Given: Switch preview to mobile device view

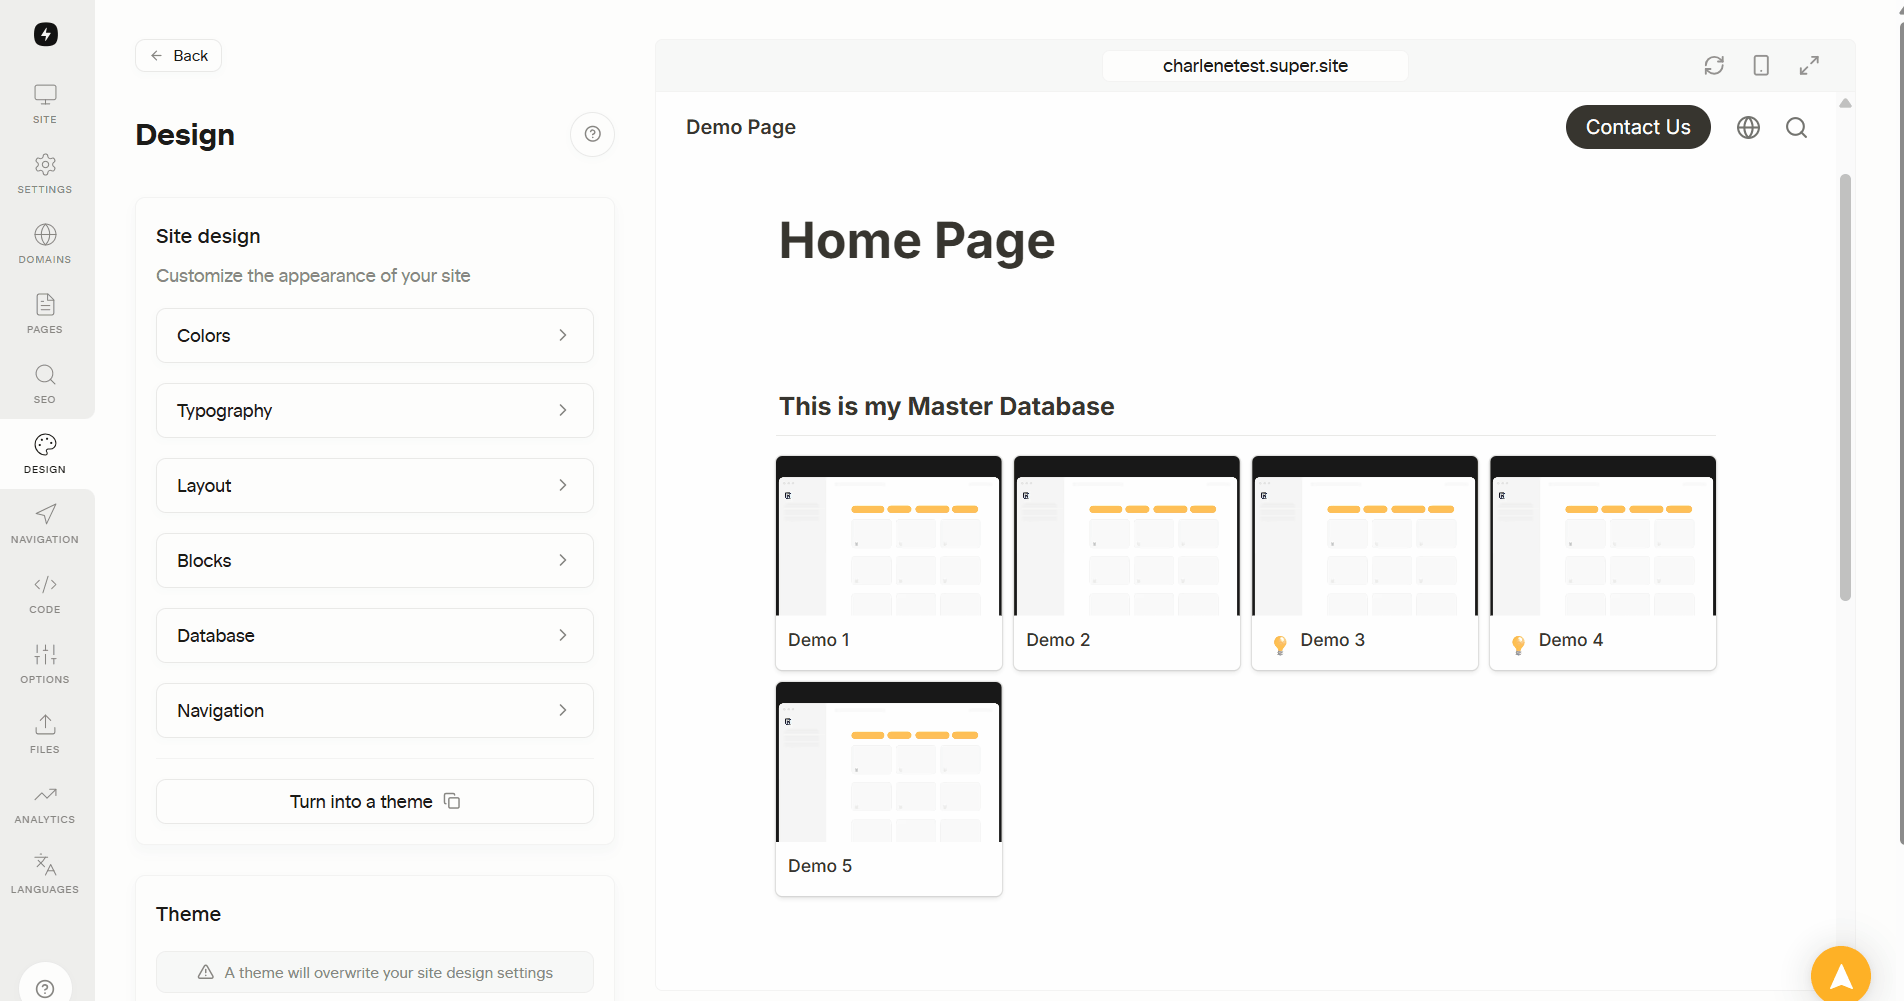Looking at the screenshot, I should [x=1761, y=65].
